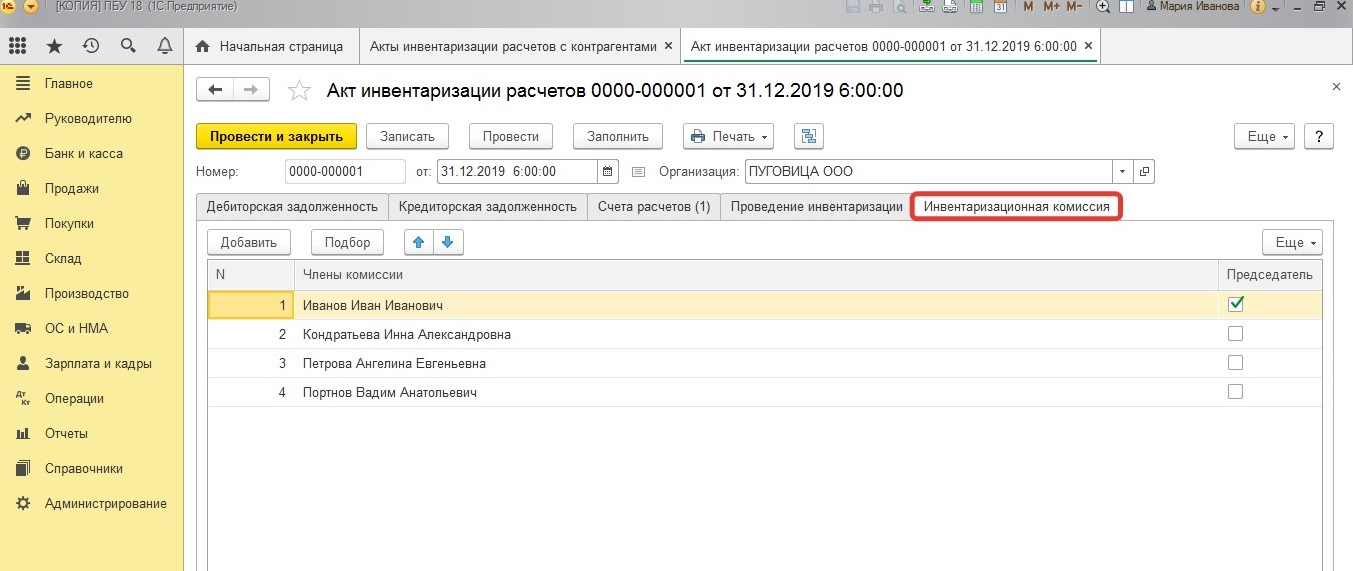Click the notifications bell icon
This screenshot has height=571, width=1353.
165,46
